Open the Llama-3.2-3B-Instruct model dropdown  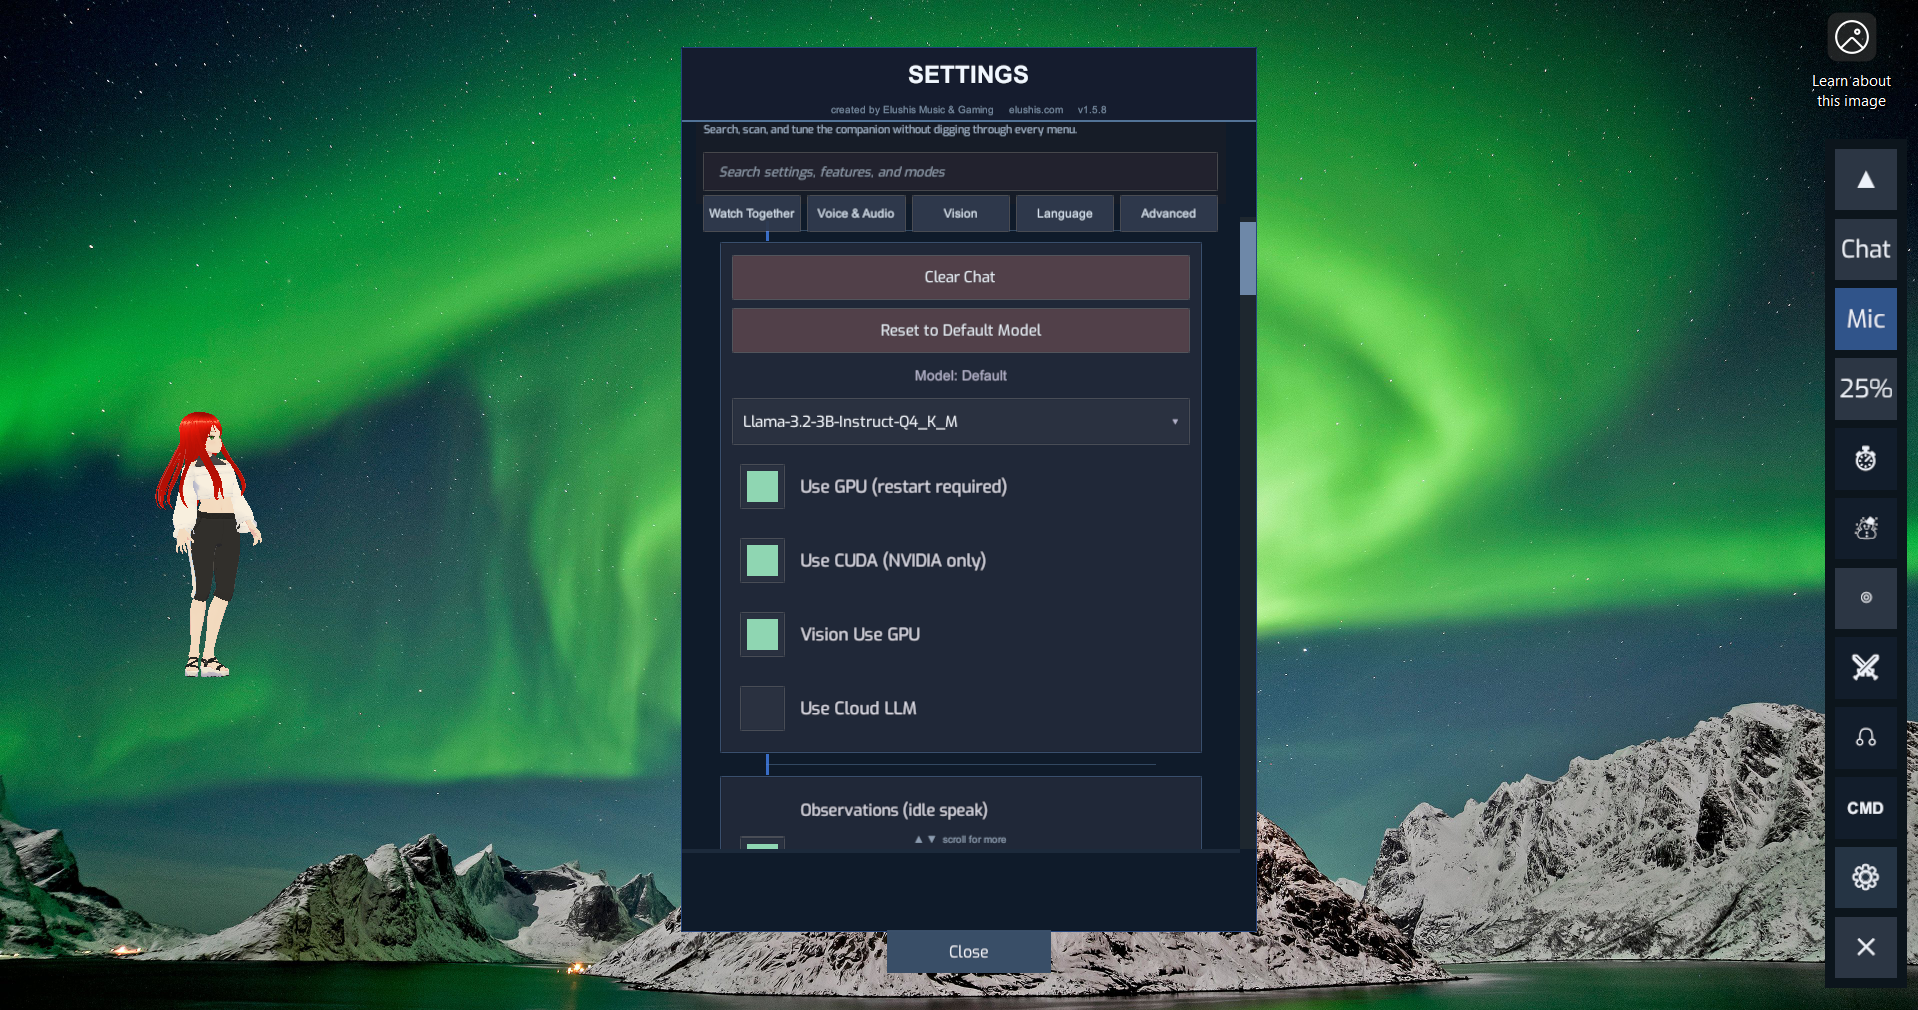[960, 422]
